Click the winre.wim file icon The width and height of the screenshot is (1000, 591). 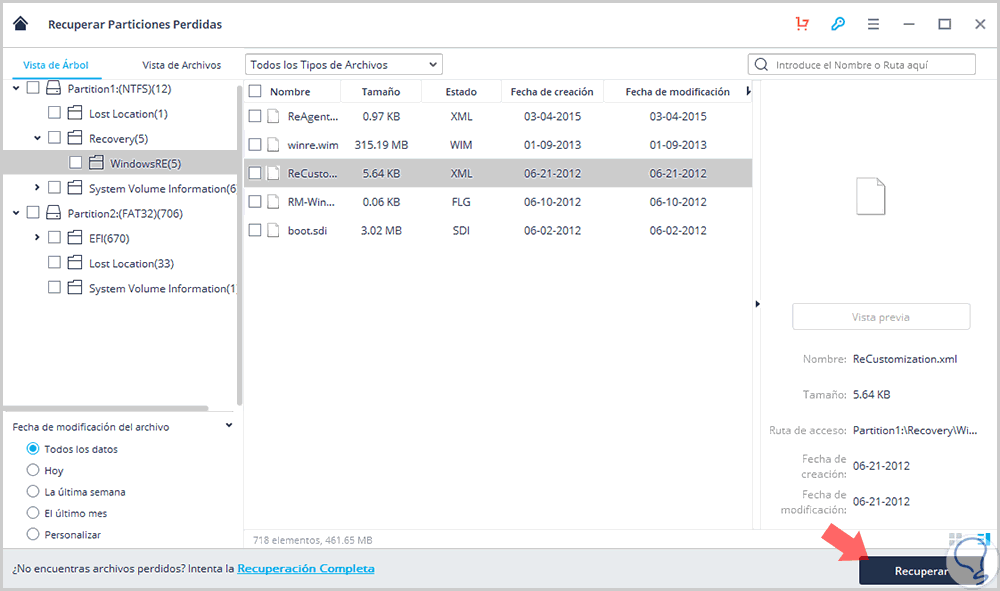coord(273,145)
